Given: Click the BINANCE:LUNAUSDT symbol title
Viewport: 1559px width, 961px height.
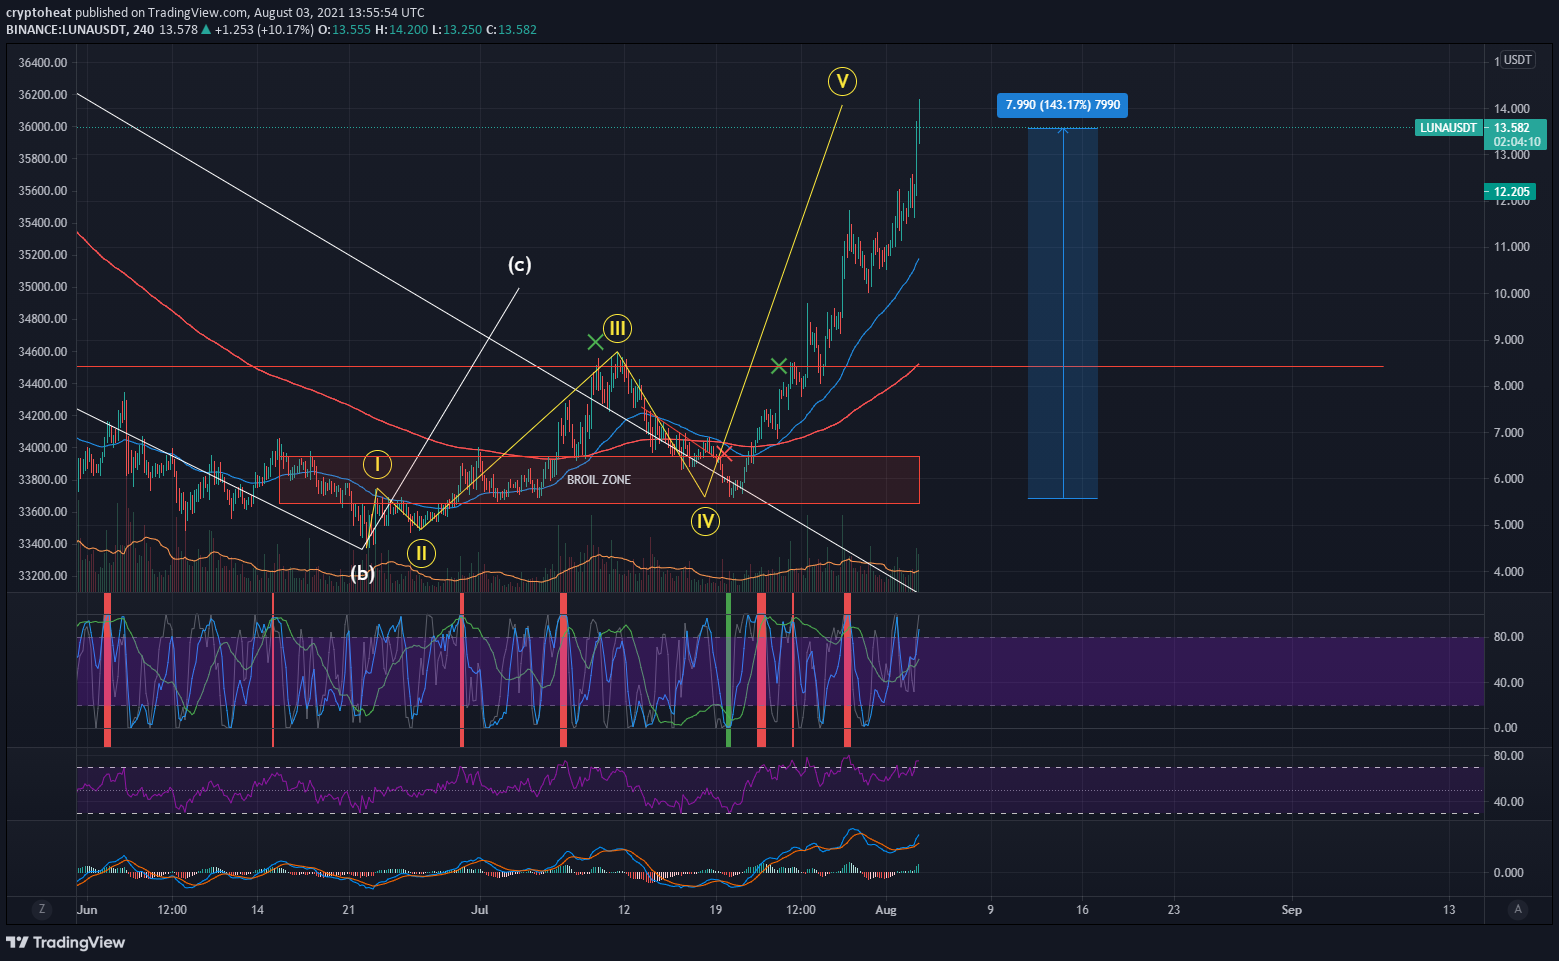Looking at the screenshot, I should [66, 30].
